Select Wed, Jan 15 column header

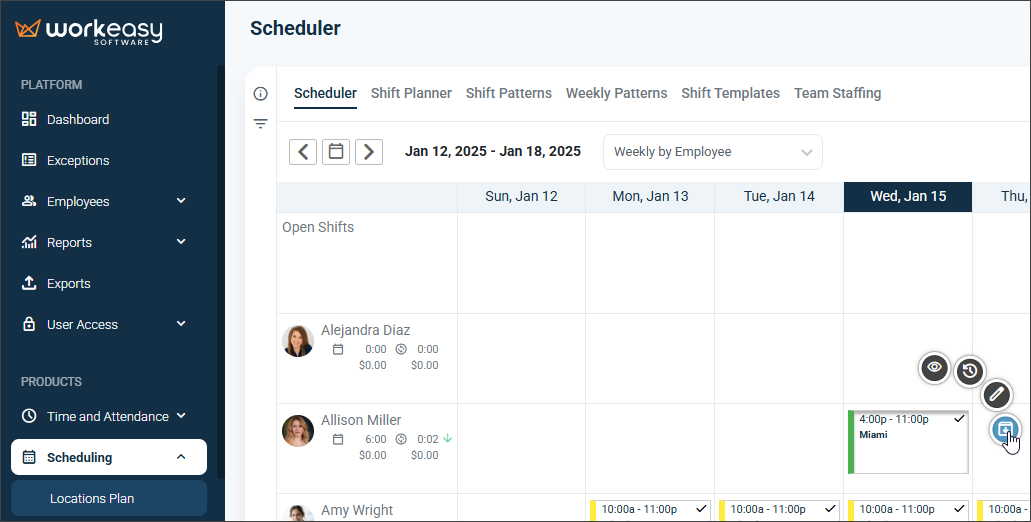click(x=908, y=197)
